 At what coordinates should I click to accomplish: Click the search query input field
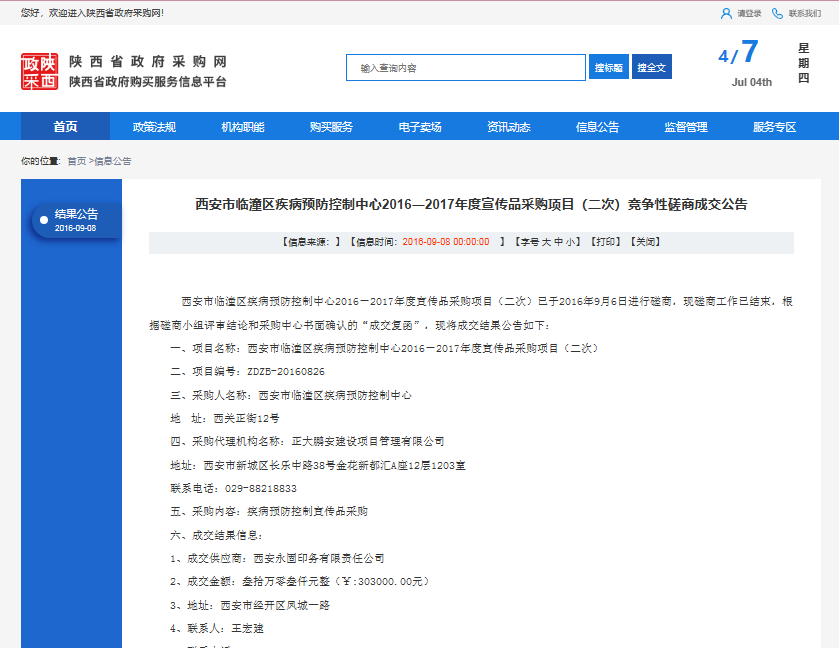pyautogui.click(x=466, y=67)
